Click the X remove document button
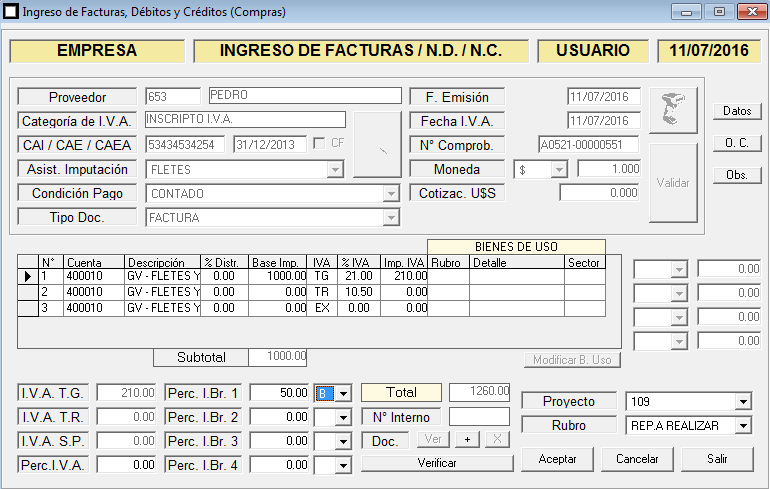 point(497,439)
